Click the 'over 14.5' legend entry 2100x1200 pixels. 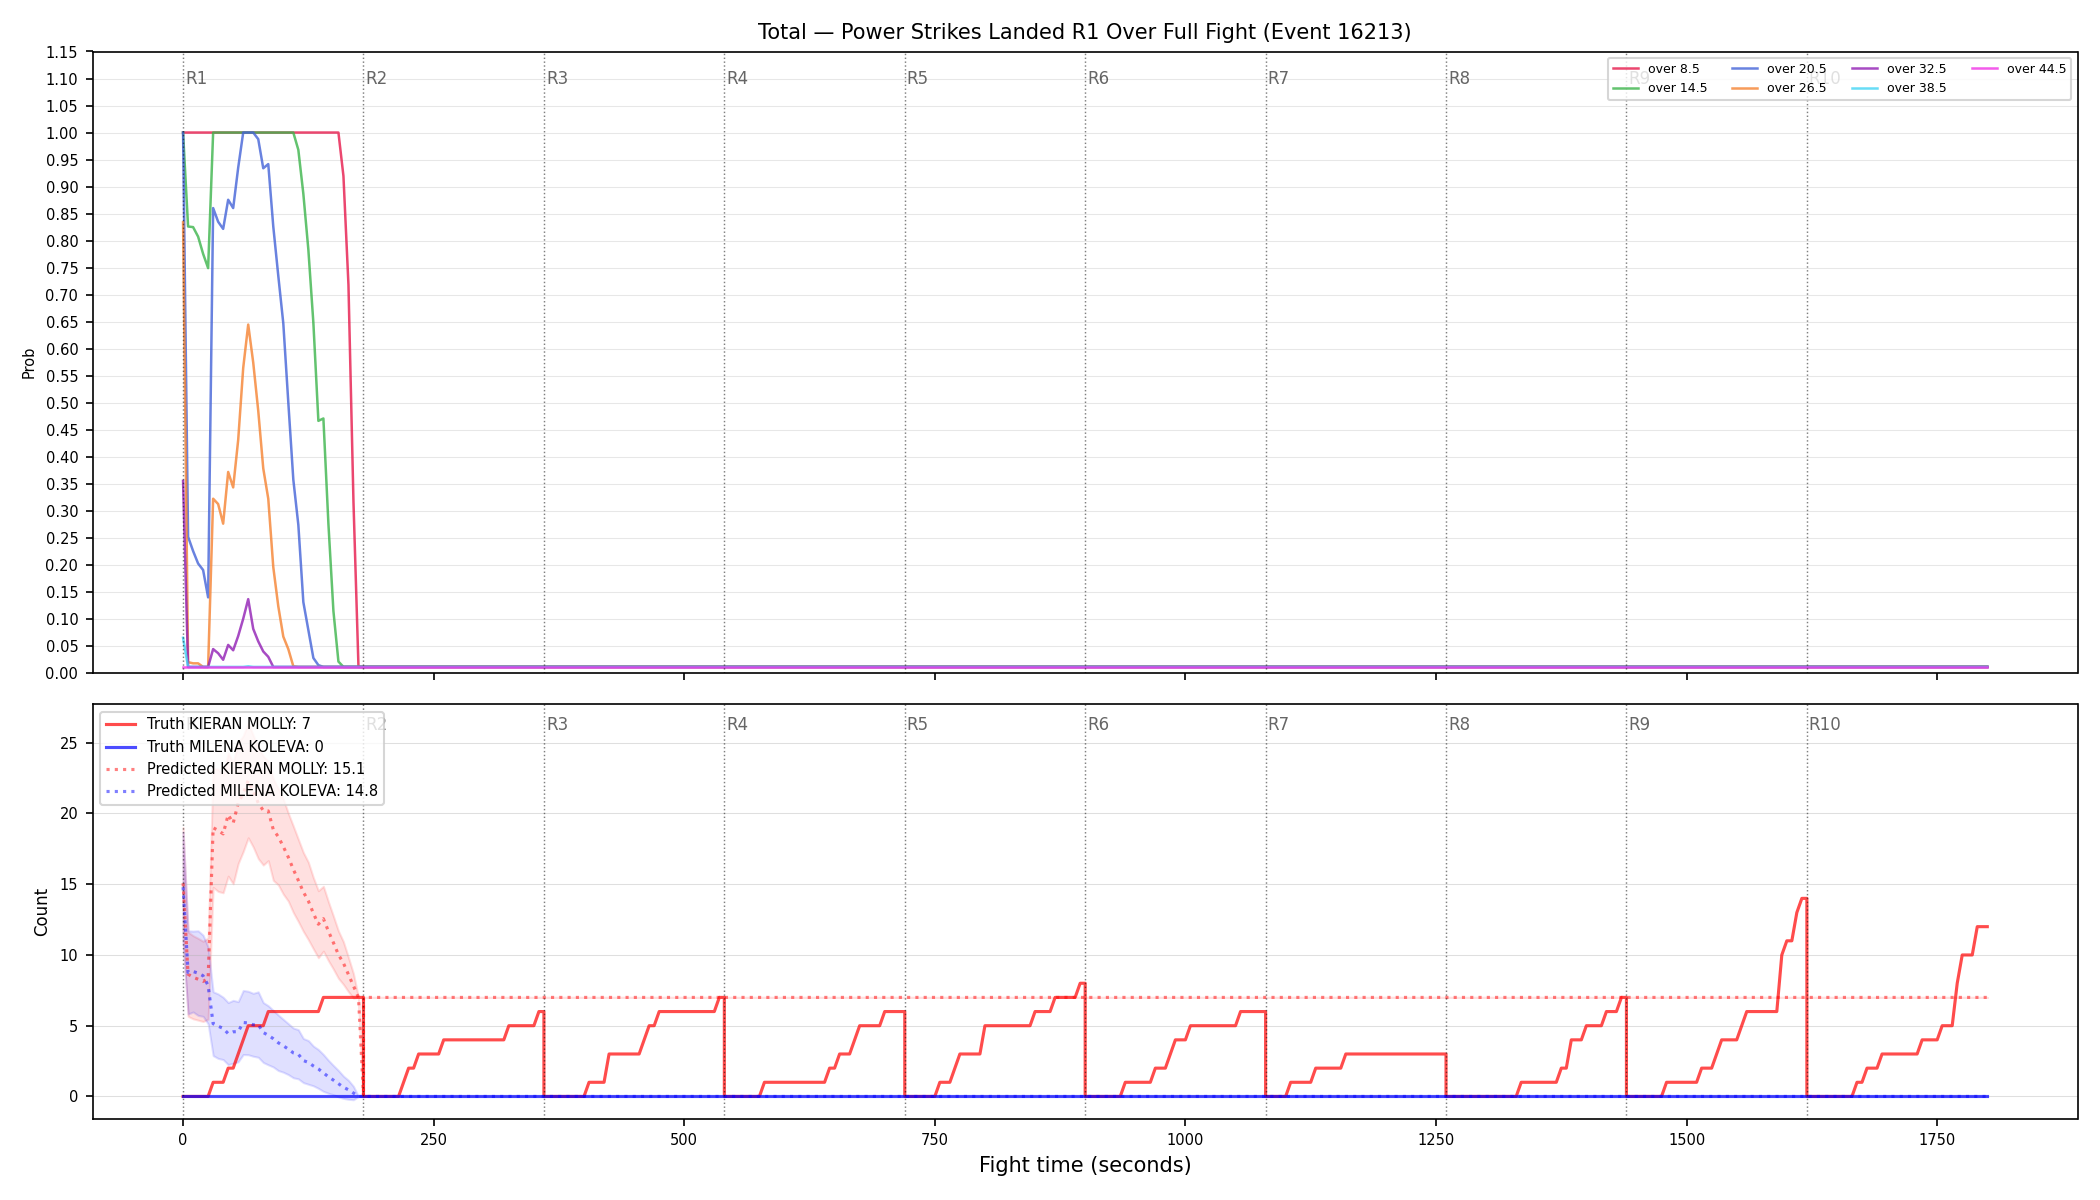[1660, 88]
